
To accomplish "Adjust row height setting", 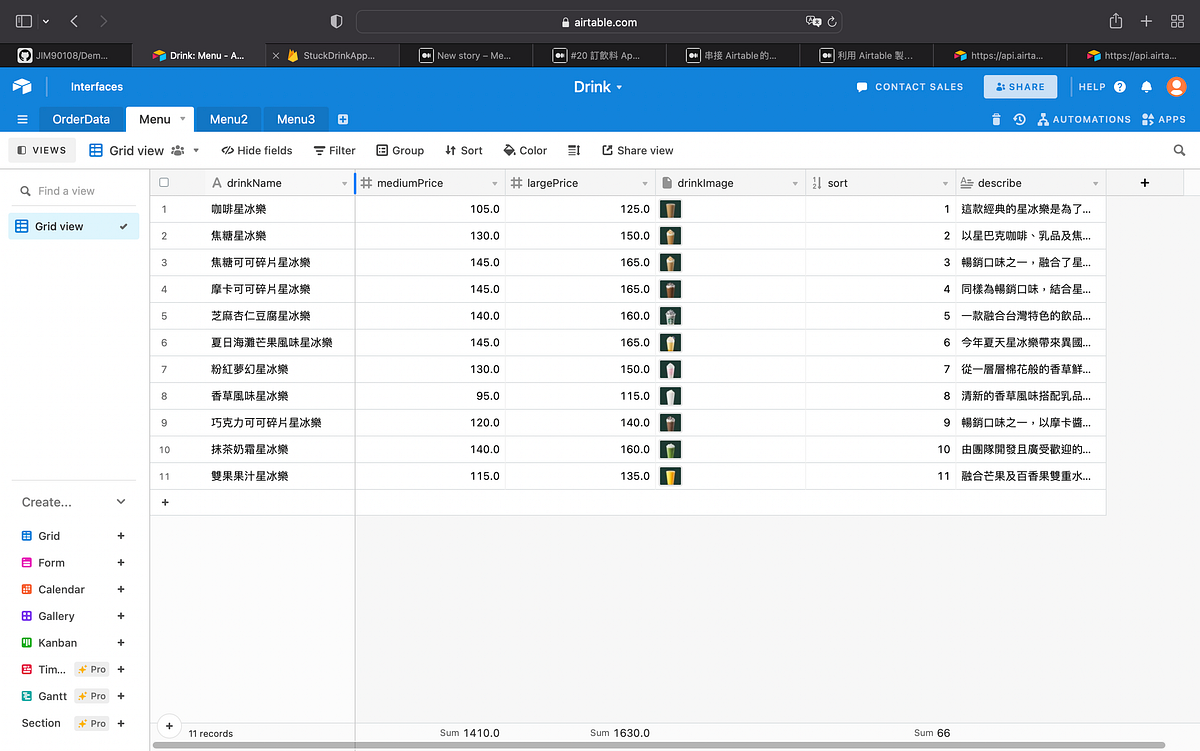I will point(573,150).
